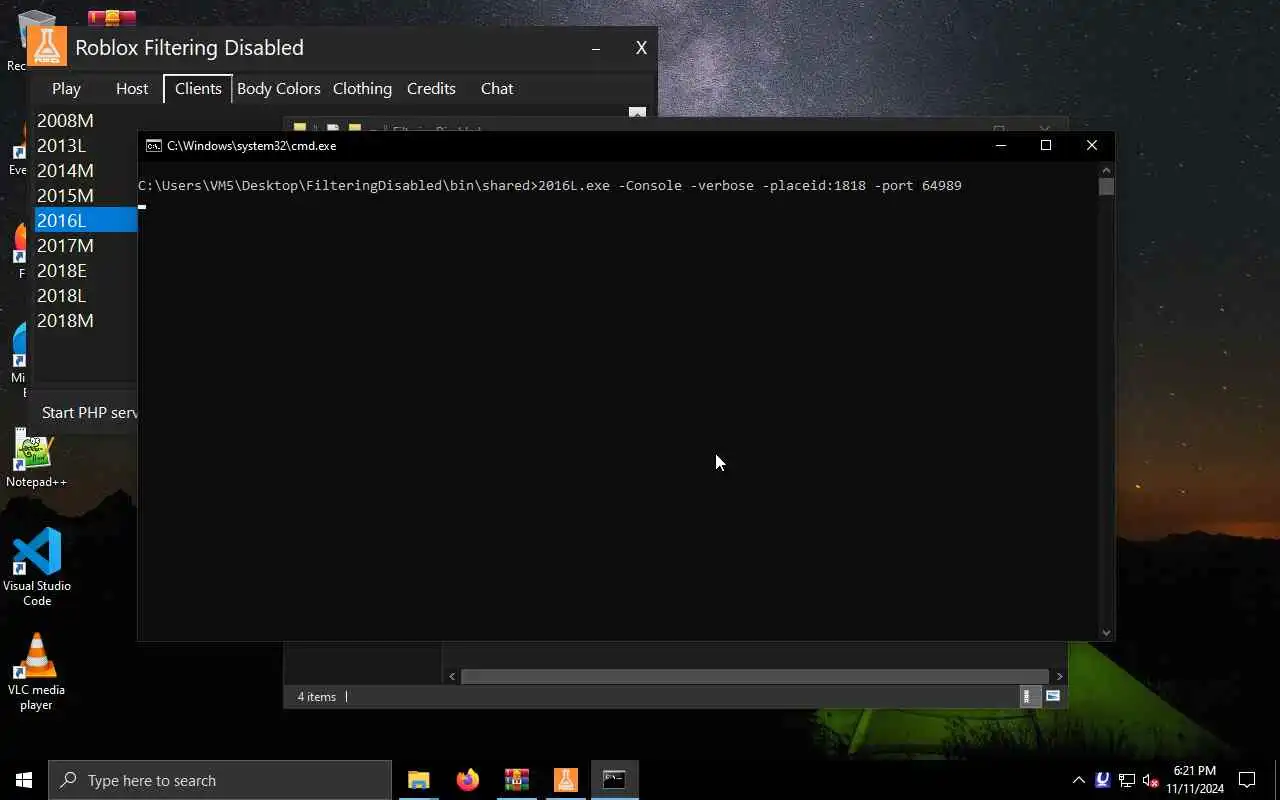Switch to the Chat tab

point(497,89)
